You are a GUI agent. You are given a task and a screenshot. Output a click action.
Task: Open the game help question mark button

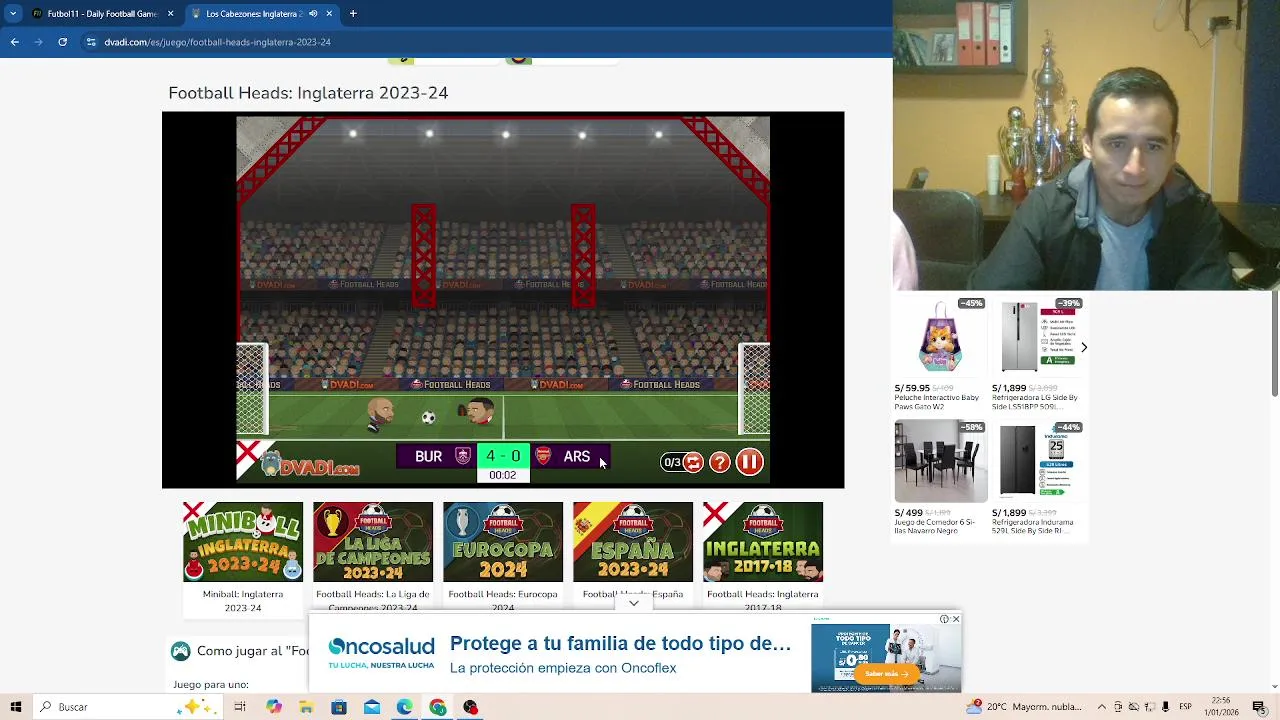720,462
